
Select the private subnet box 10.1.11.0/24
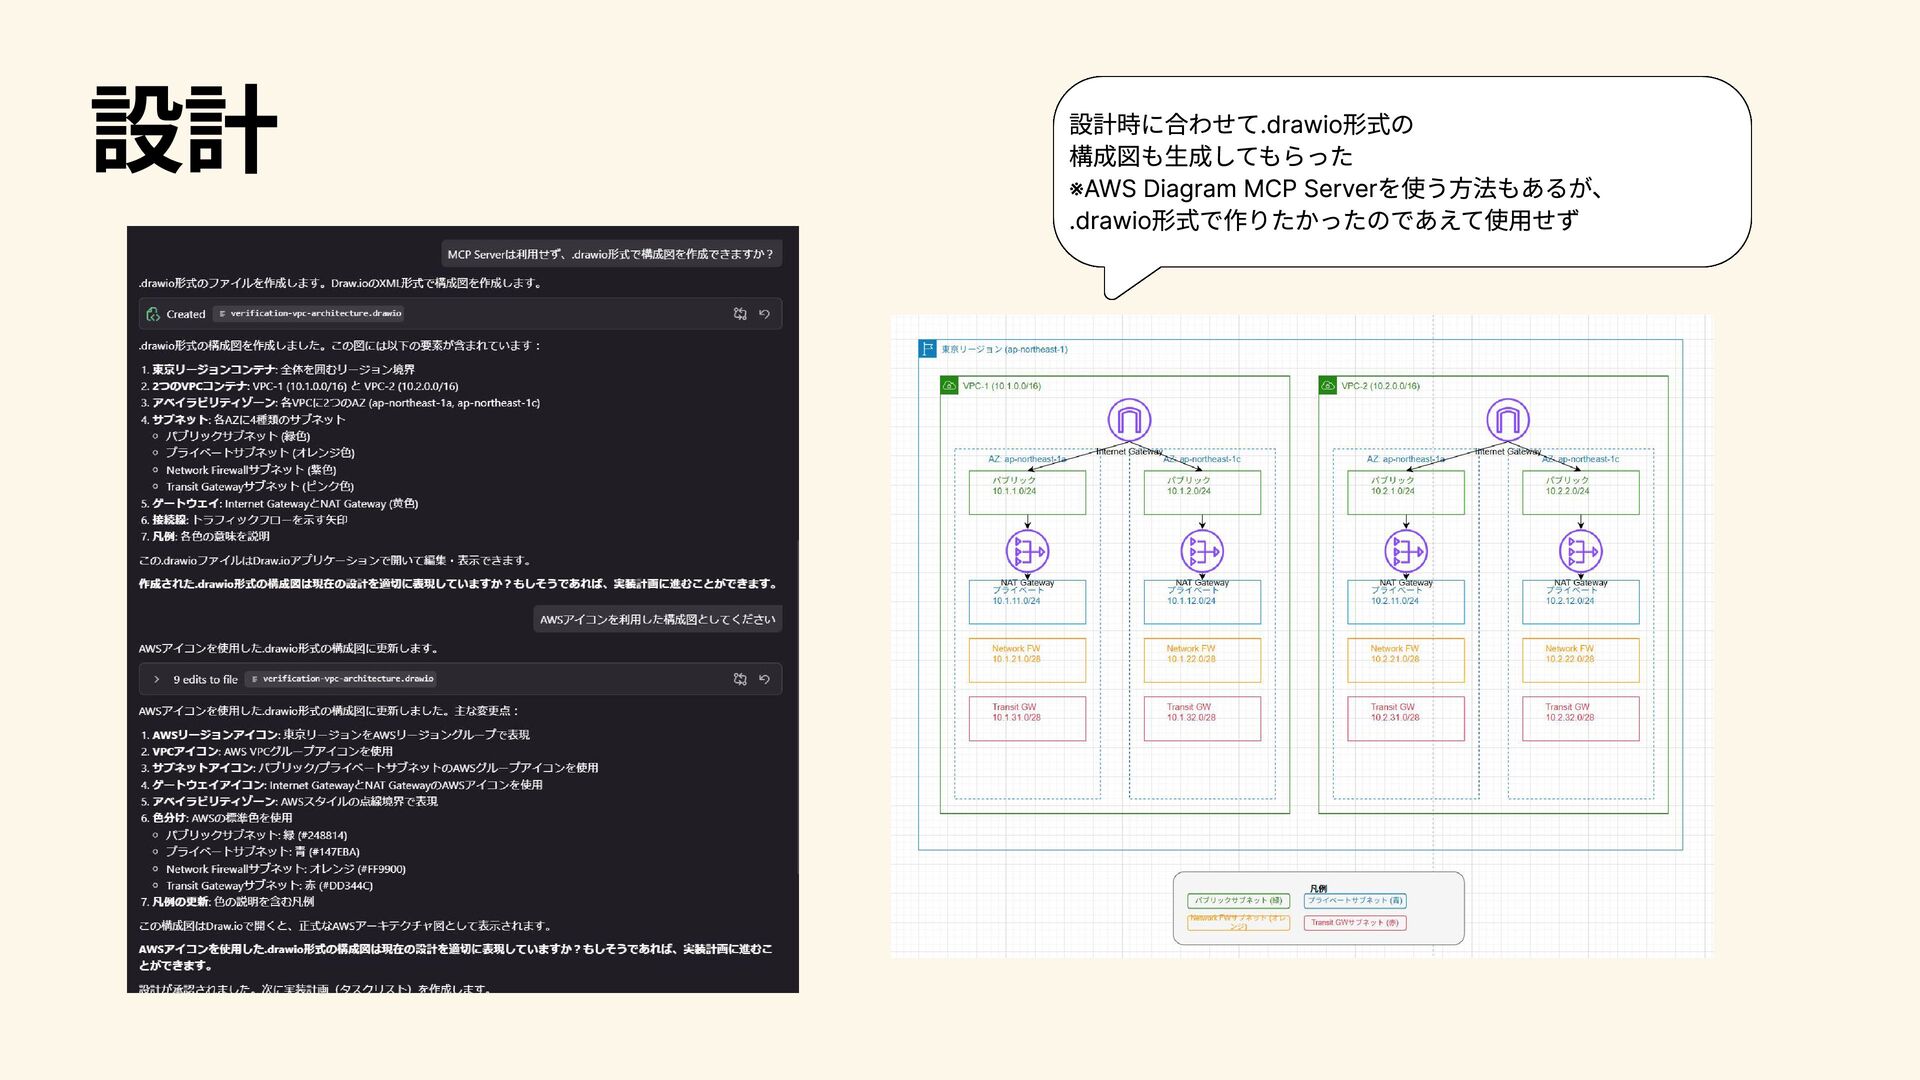[1027, 602]
